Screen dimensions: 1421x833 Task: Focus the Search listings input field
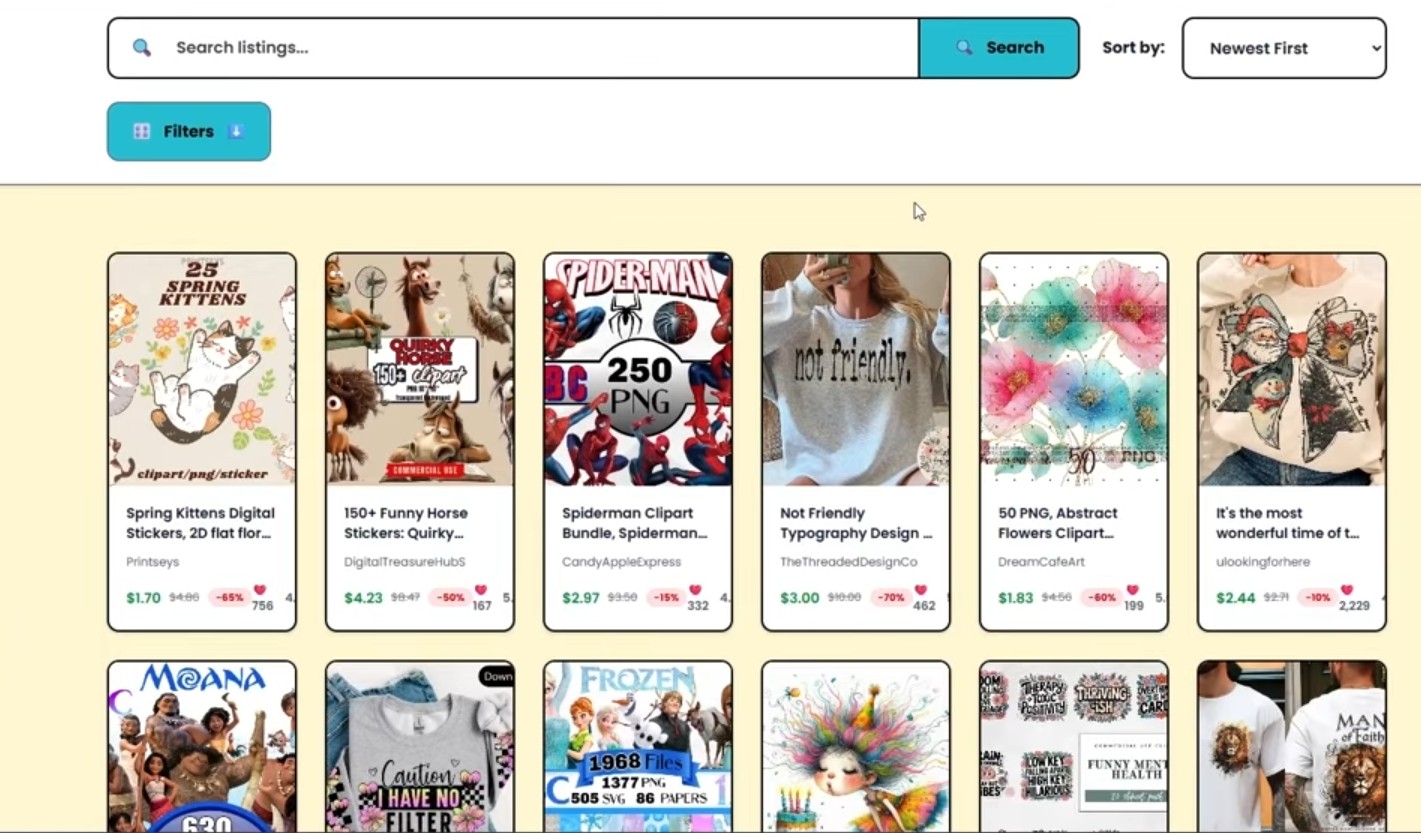pyautogui.click(x=513, y=47)
